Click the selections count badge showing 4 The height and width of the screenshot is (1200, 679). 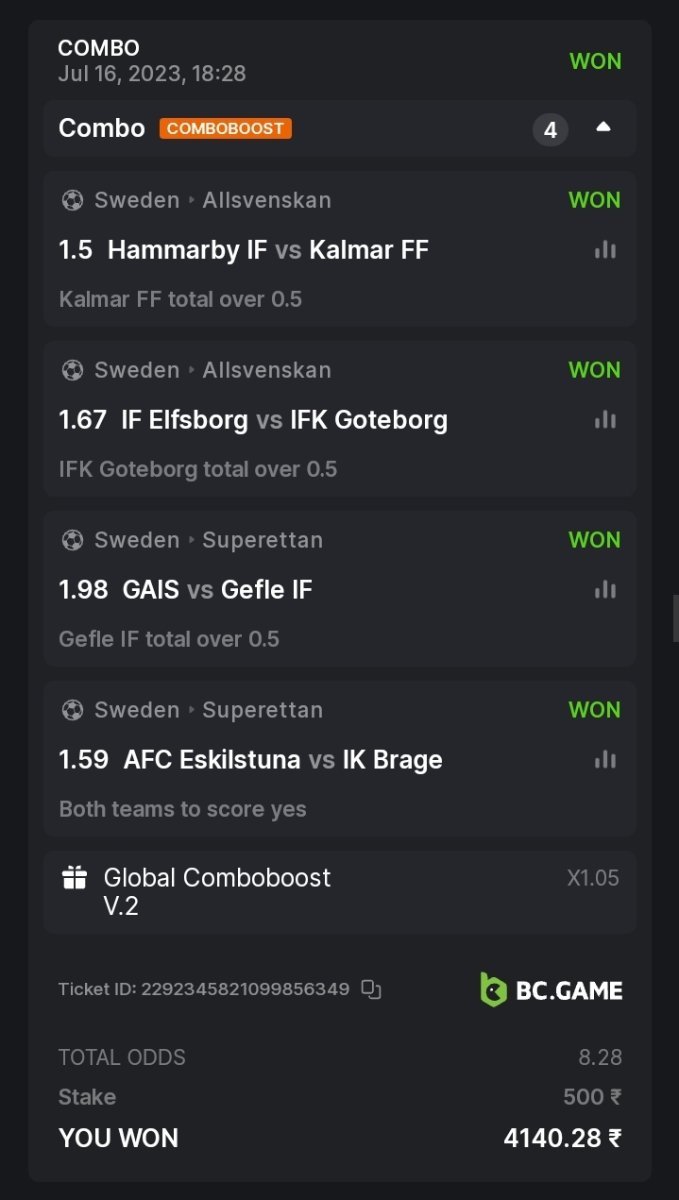550,130
